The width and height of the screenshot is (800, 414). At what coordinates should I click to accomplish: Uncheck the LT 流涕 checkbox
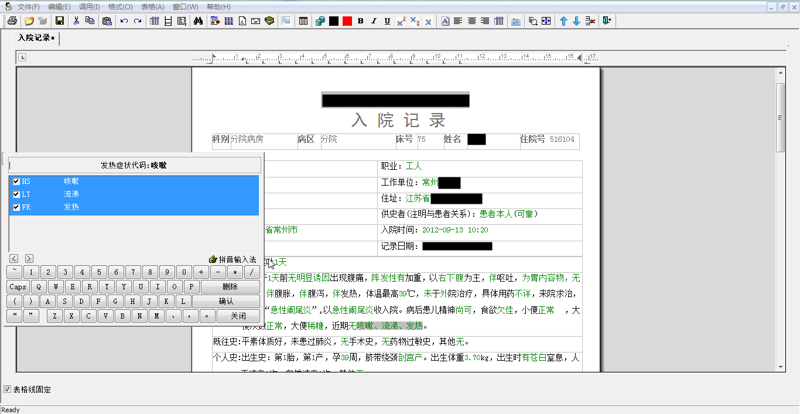coord(16,194)
